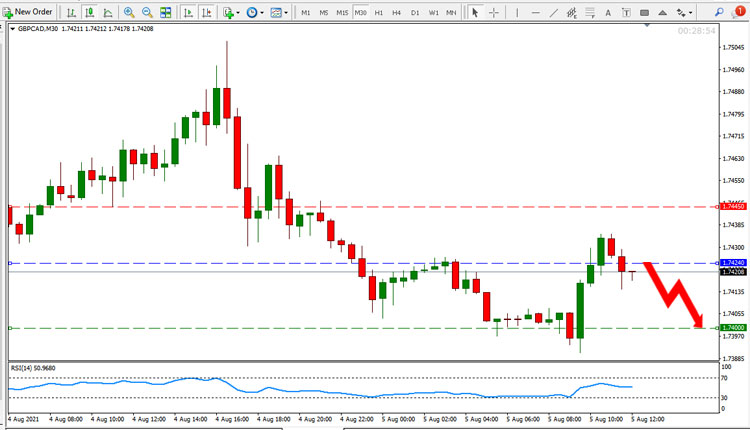Tile chart windows with grid icon
The width and height of the screenshot is (750, 430).
[165, 13]
